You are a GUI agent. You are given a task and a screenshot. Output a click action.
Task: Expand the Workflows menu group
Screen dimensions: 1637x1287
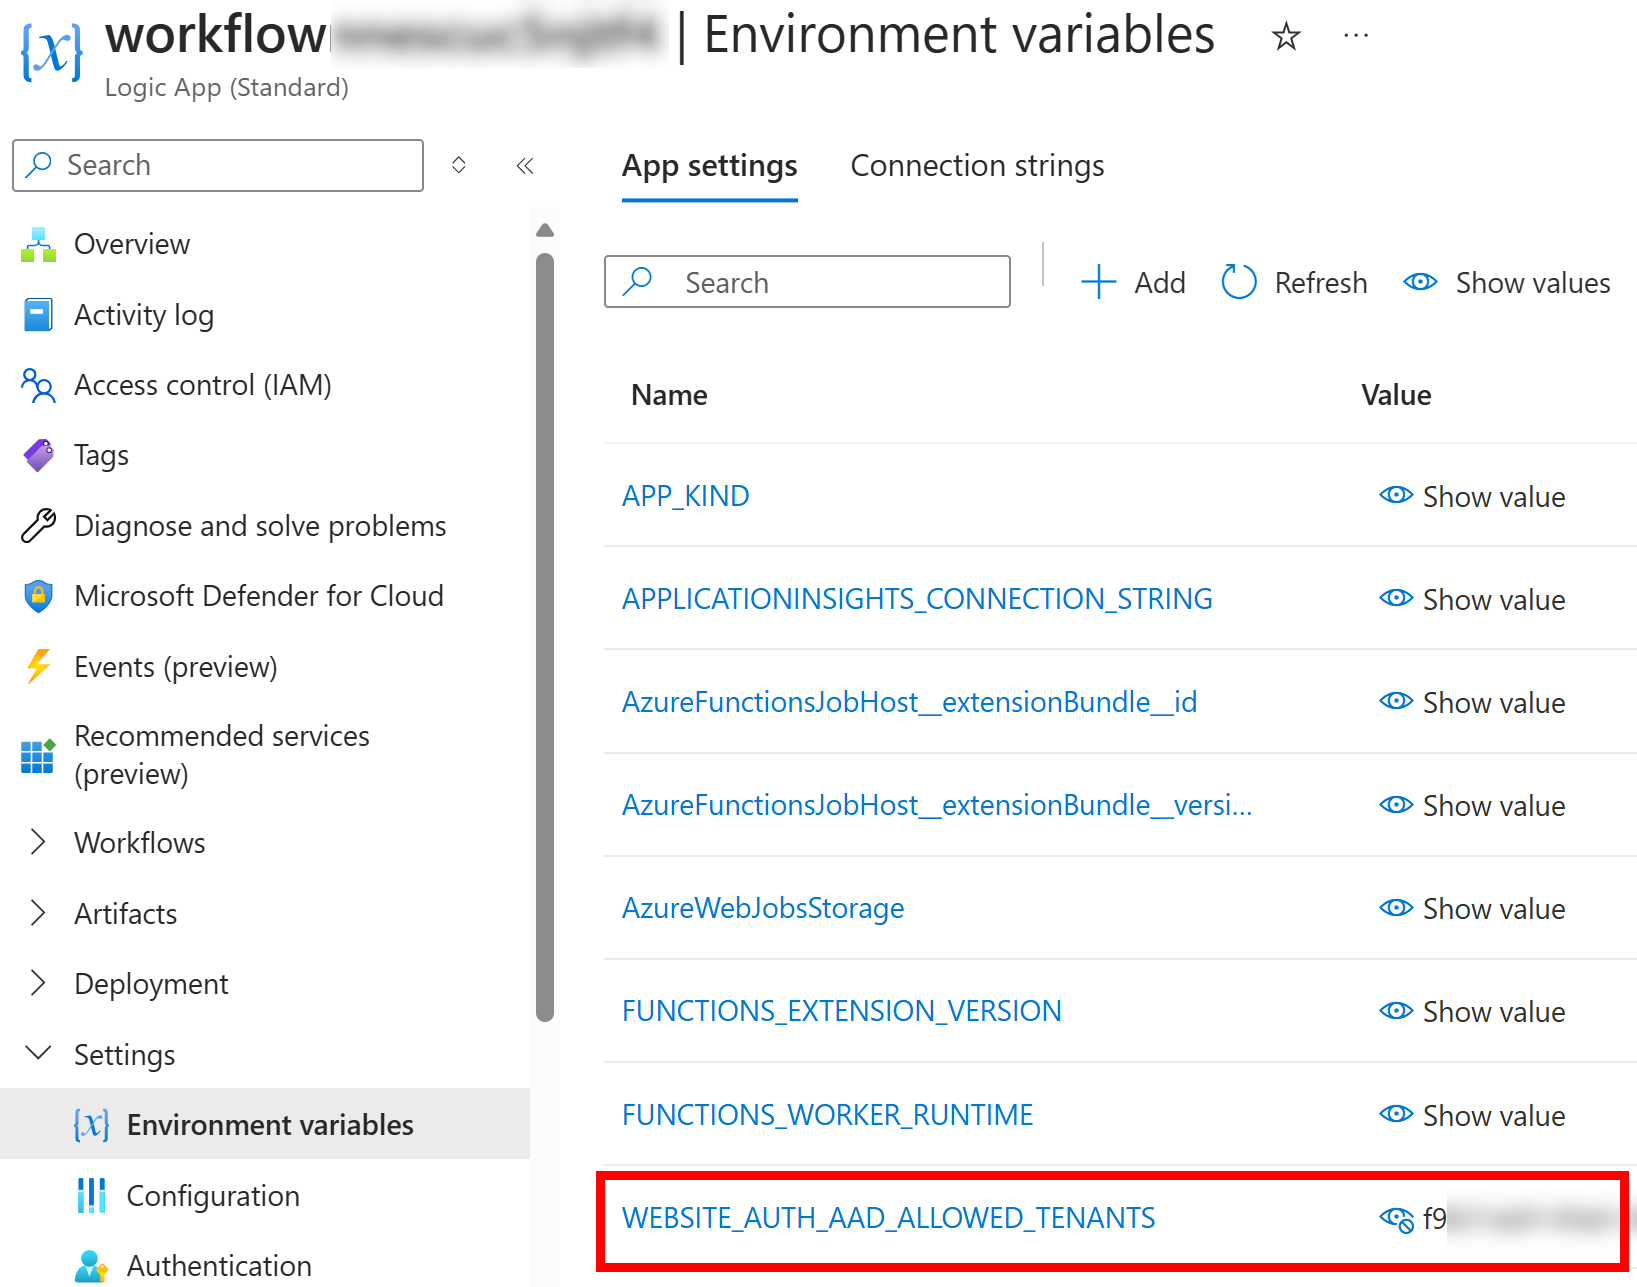click(38, 842)
